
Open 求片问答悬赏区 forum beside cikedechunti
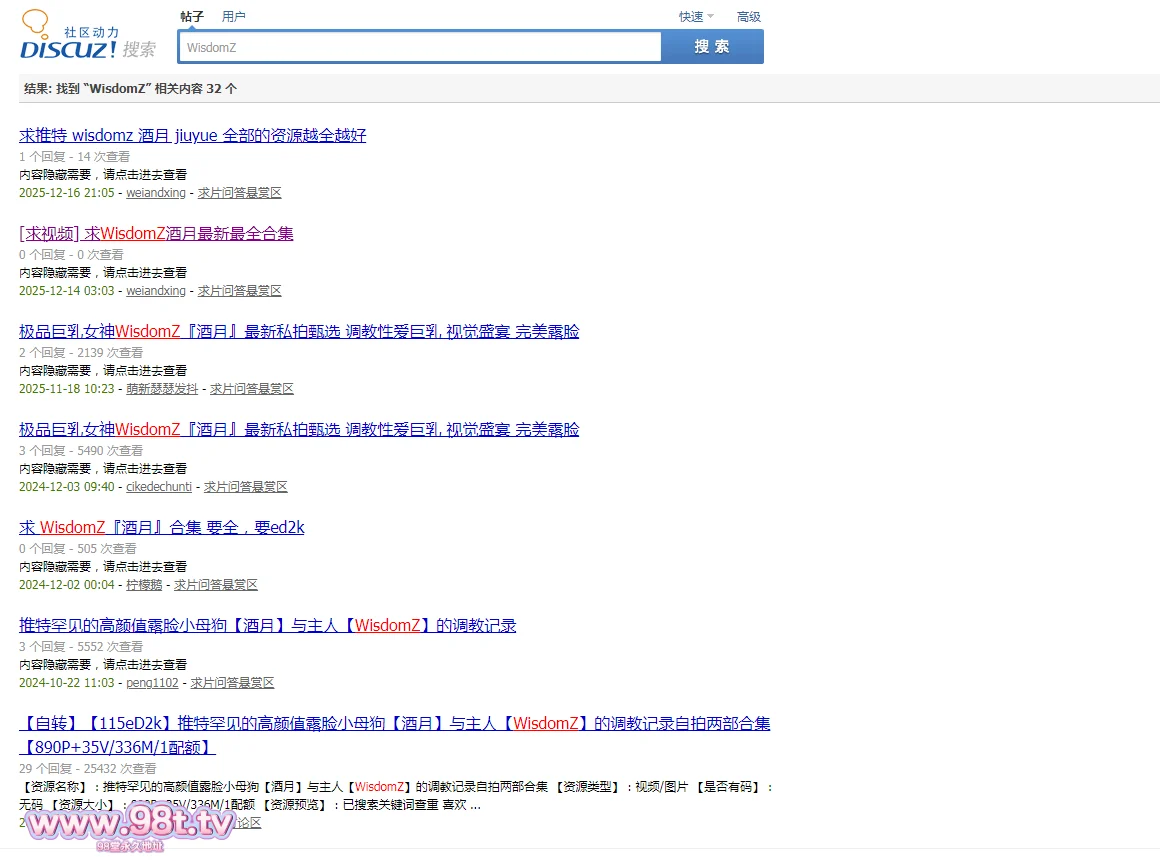tap(246, 487)
